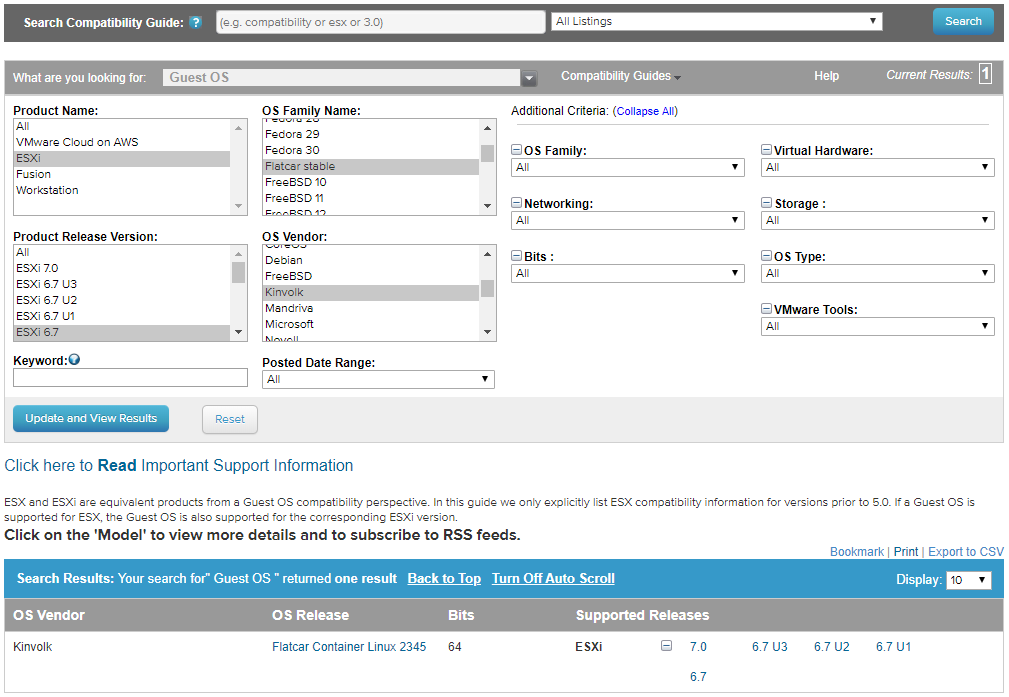Click the Search Compatibility Guide help icon
The width and height of the screenshot is (1009, 697).
[x=196, y=22]
